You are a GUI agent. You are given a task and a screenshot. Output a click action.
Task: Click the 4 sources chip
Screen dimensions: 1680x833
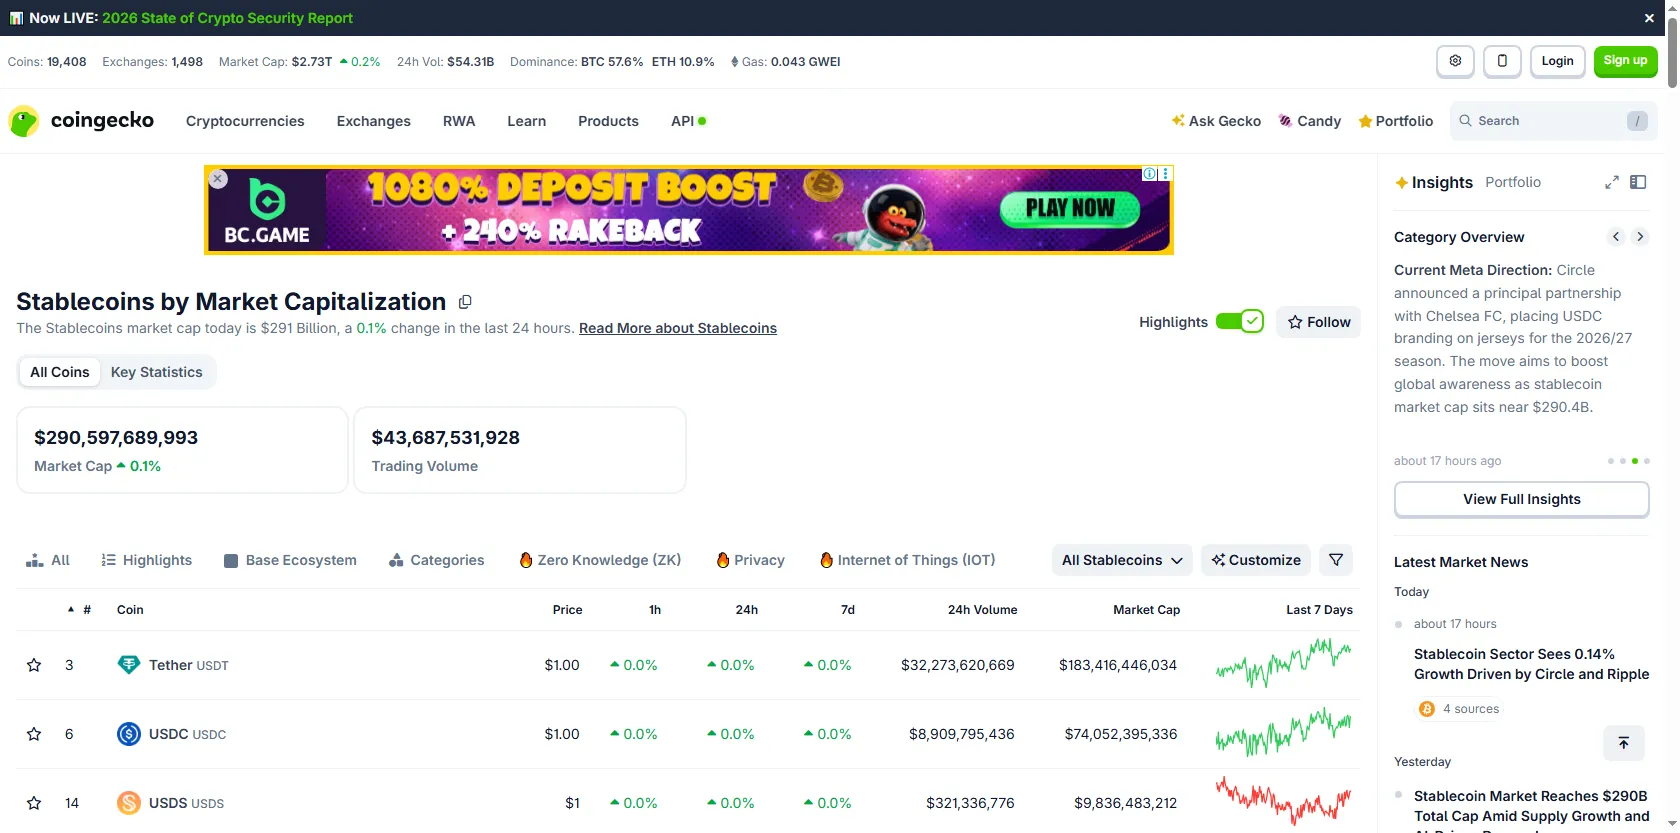coord(1460,709)
